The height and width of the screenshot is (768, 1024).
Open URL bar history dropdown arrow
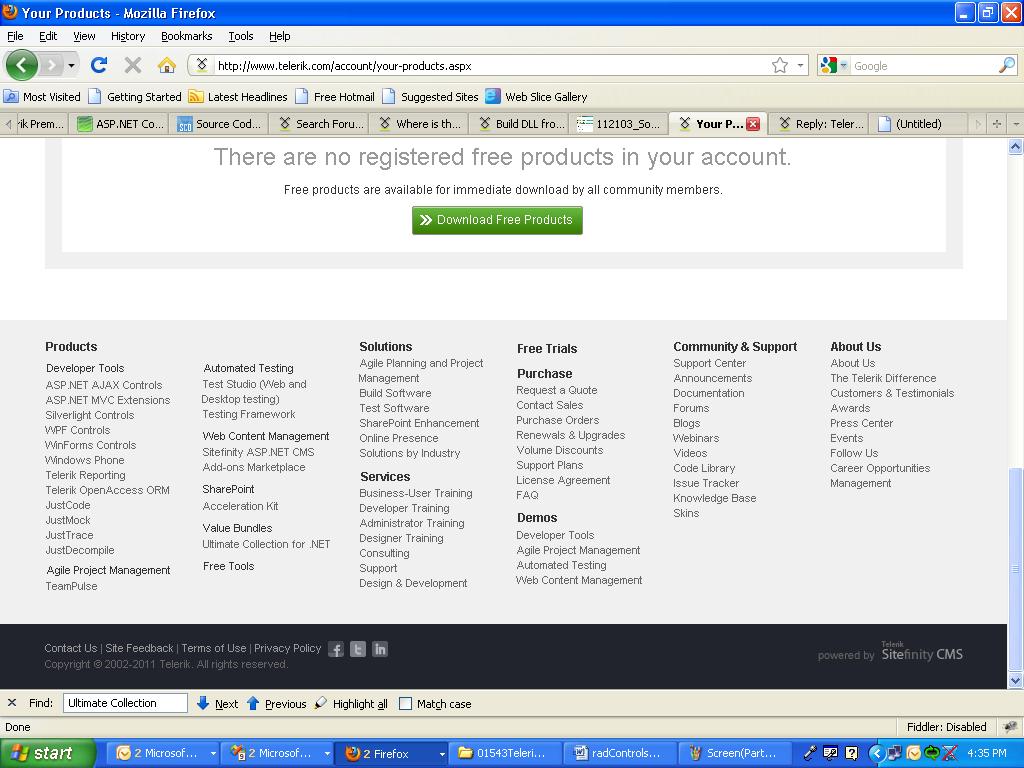click(800, 65)
